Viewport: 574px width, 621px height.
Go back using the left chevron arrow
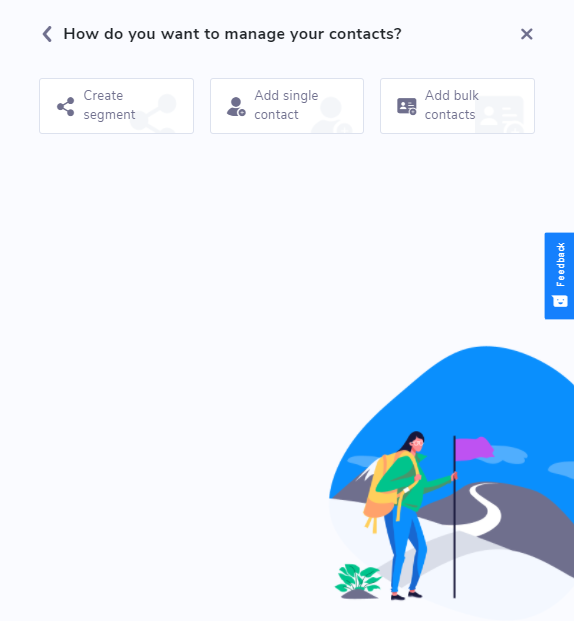click(x=47, y=34)
